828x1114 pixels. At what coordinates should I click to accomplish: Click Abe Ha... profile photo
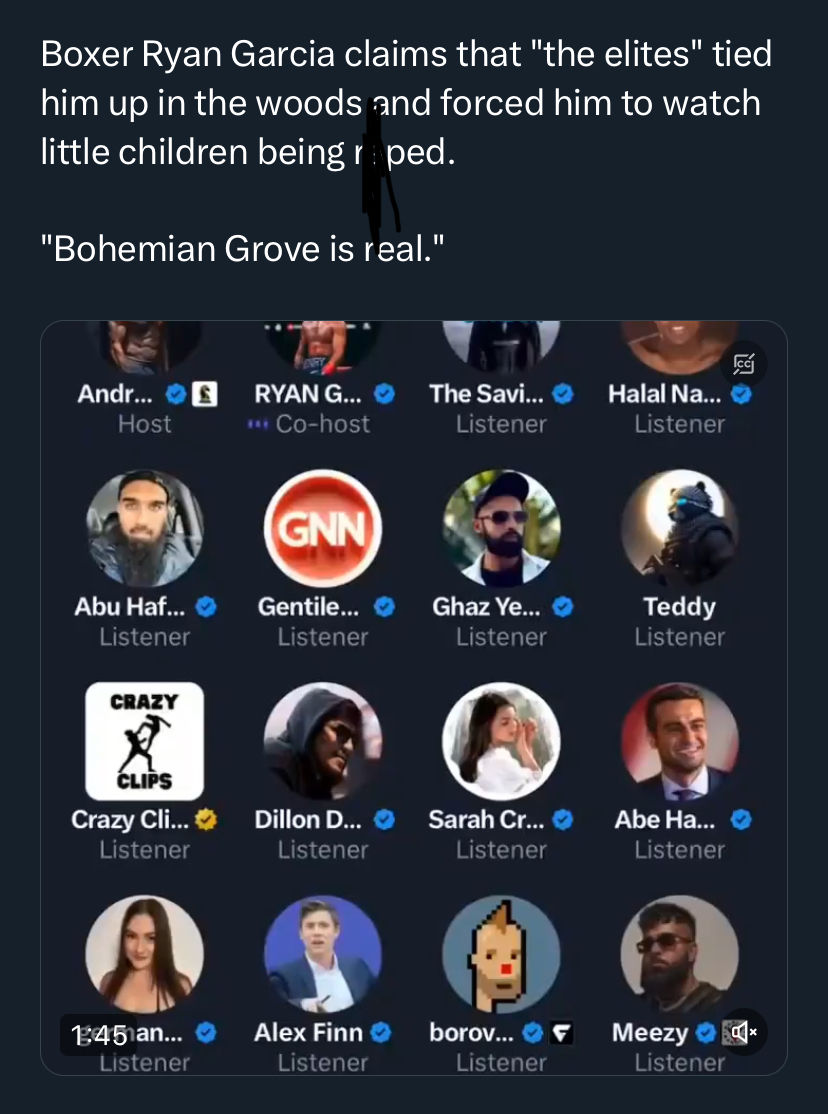[x=679, y=741]
